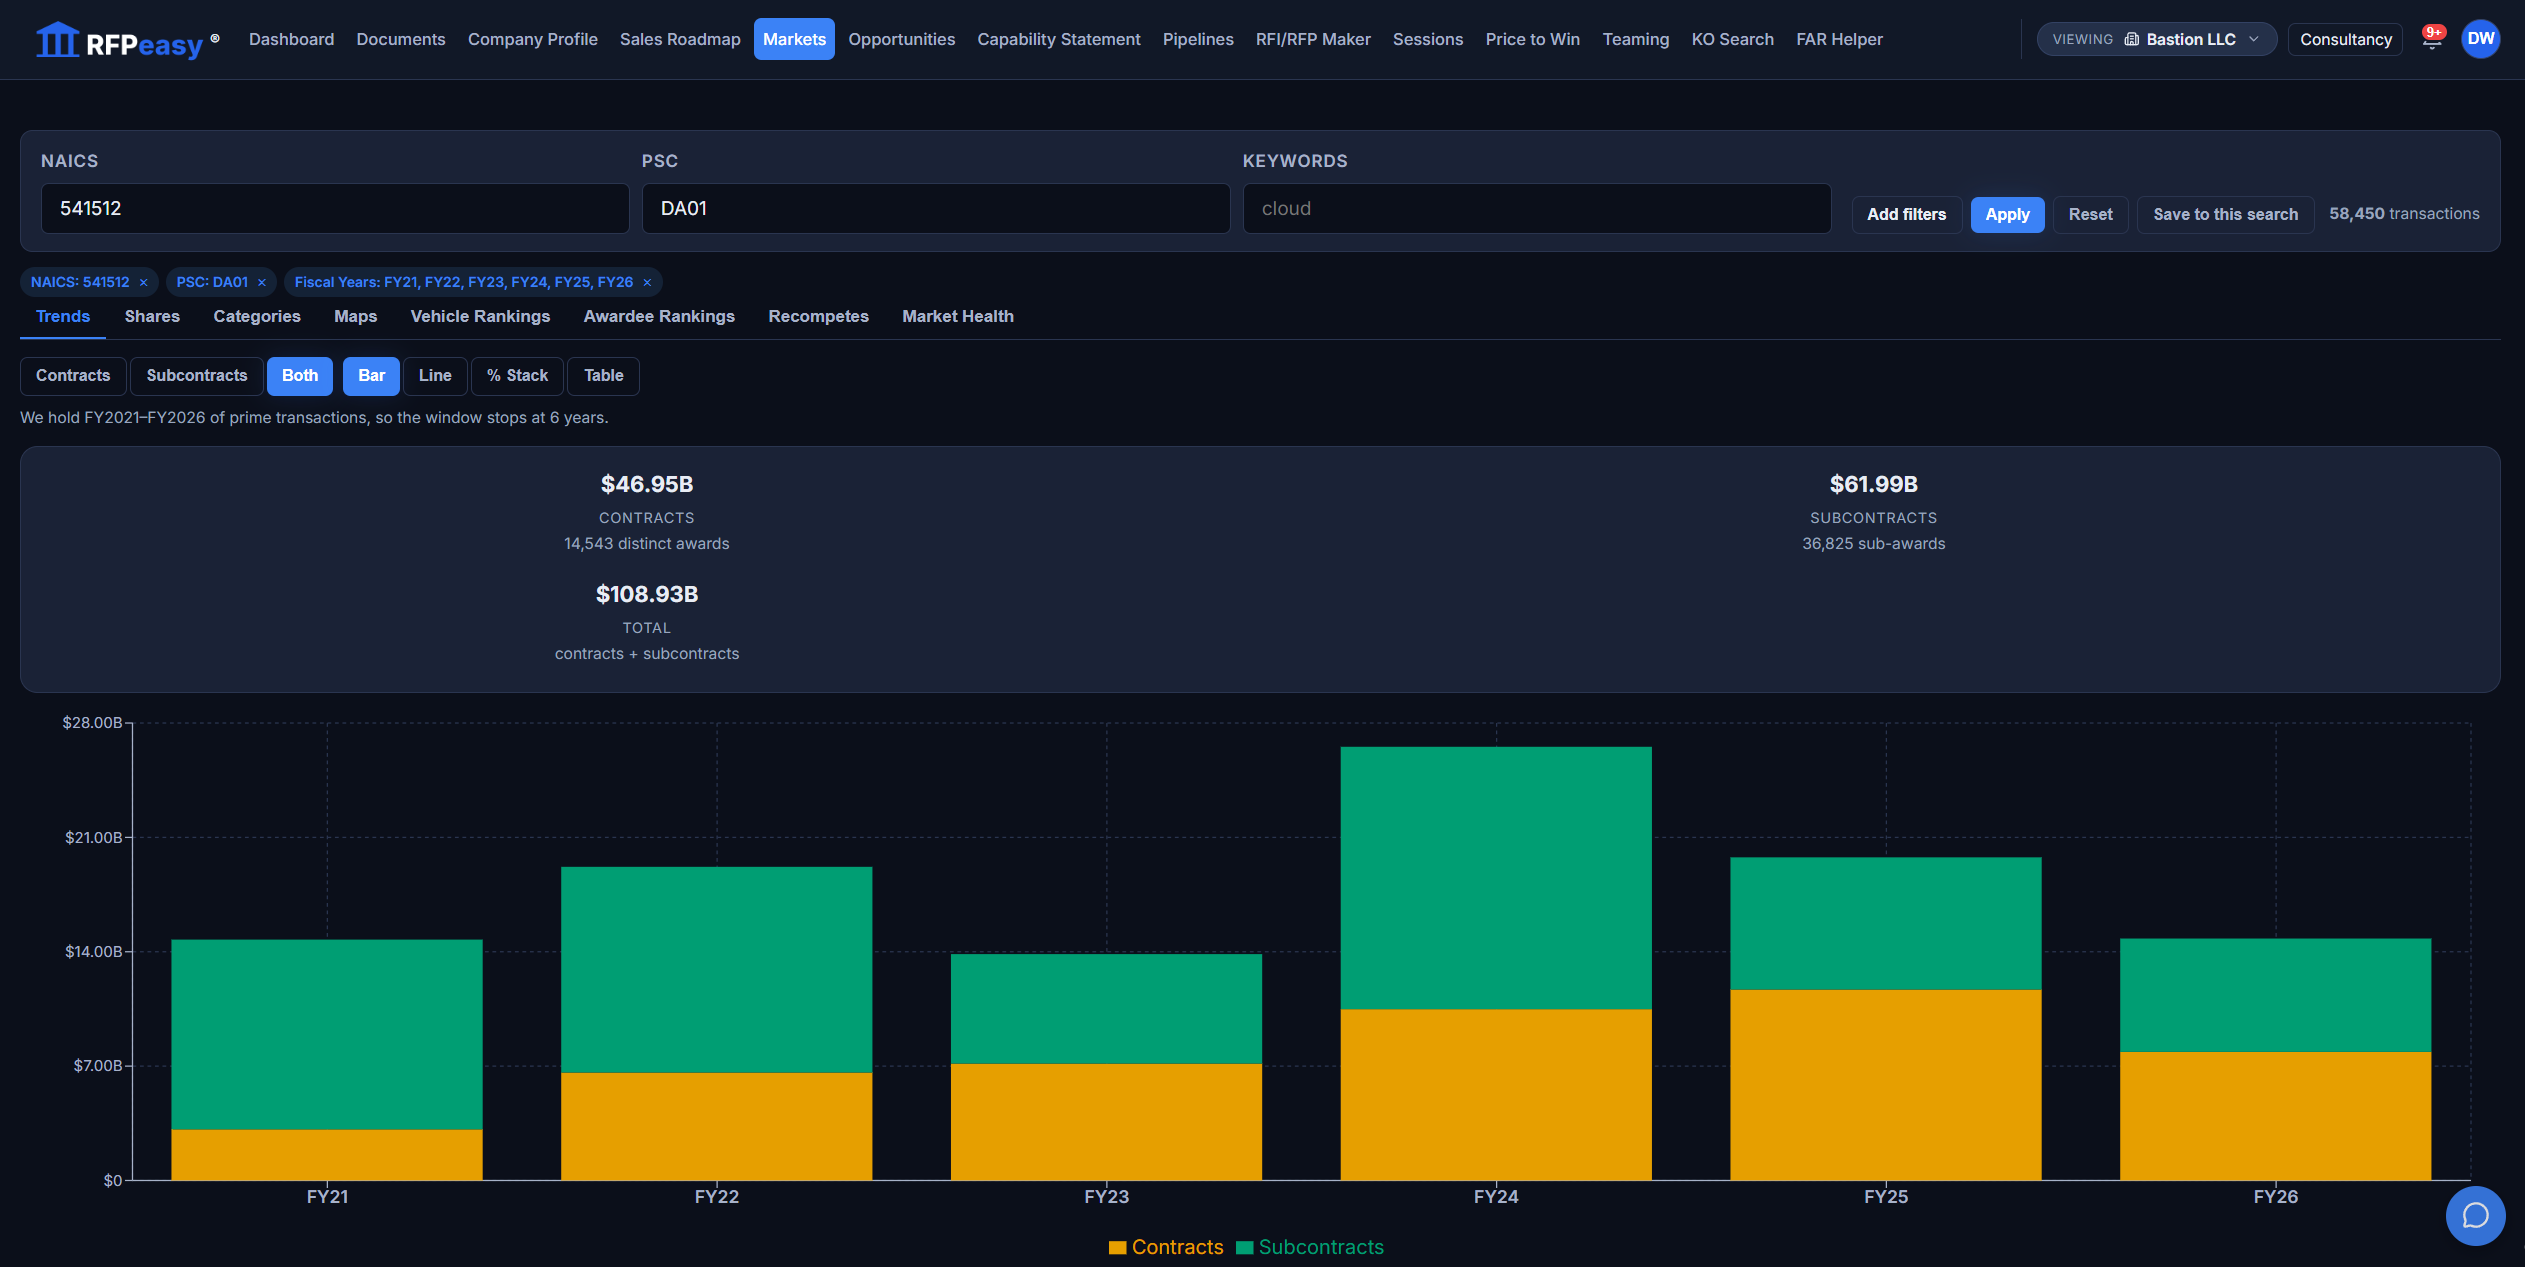Open the Vehicle Rankings tab
Screen dimensions: 2525x1267
pos(480,316)
